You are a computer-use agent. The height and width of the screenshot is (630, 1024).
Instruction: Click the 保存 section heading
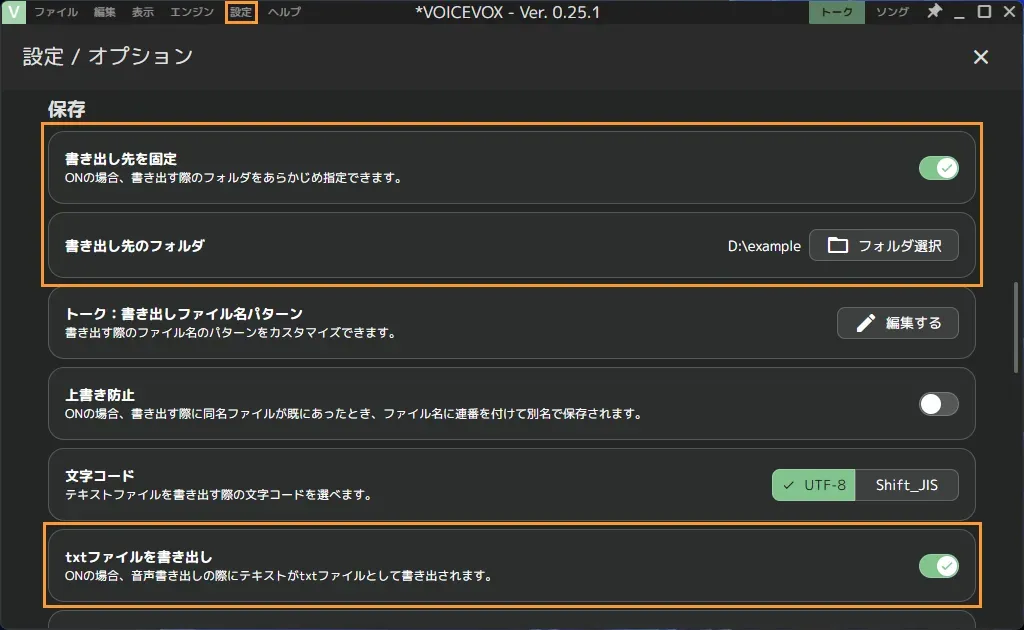pos(67,109)
